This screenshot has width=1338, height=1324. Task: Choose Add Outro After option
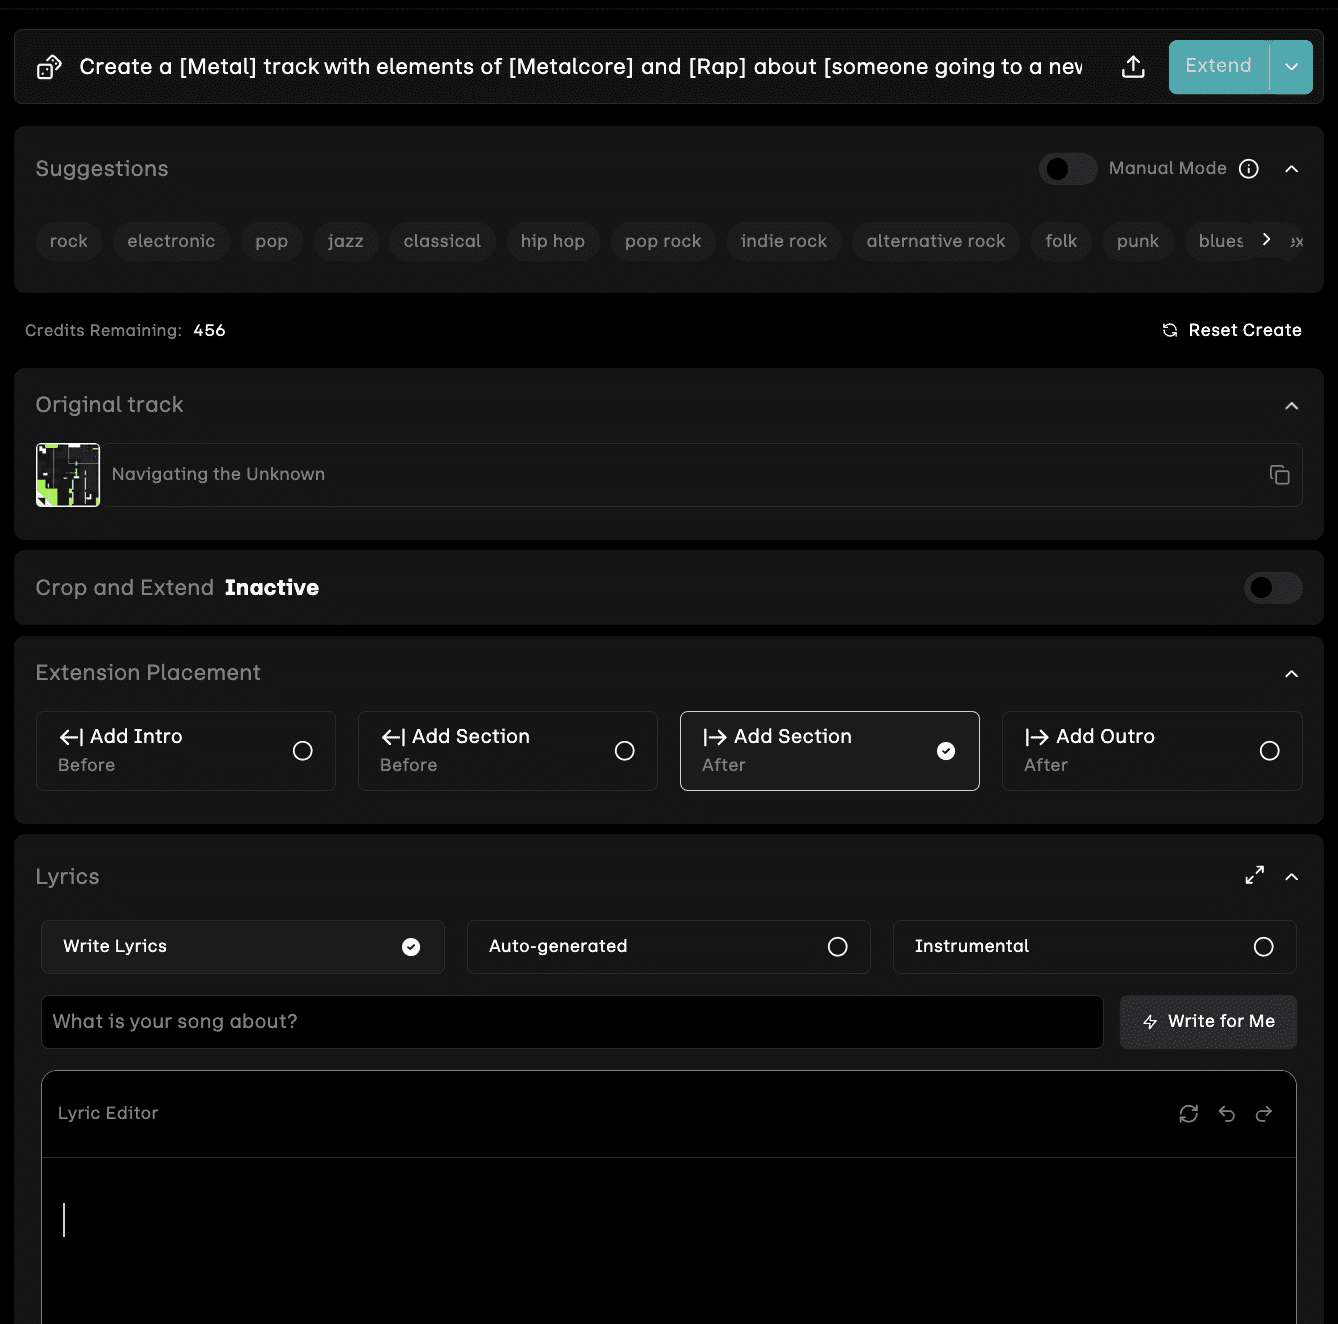(x=1151, y=751)
